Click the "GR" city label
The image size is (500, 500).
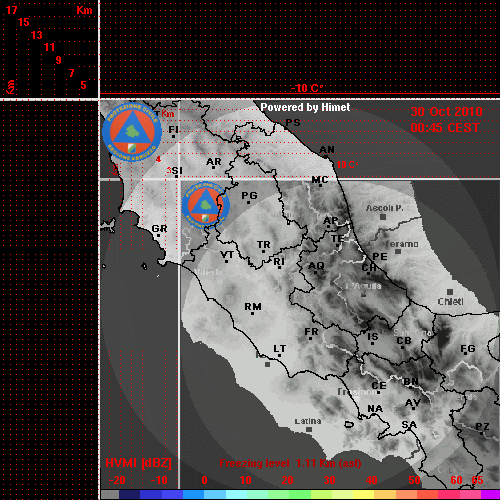click(159, 229)
